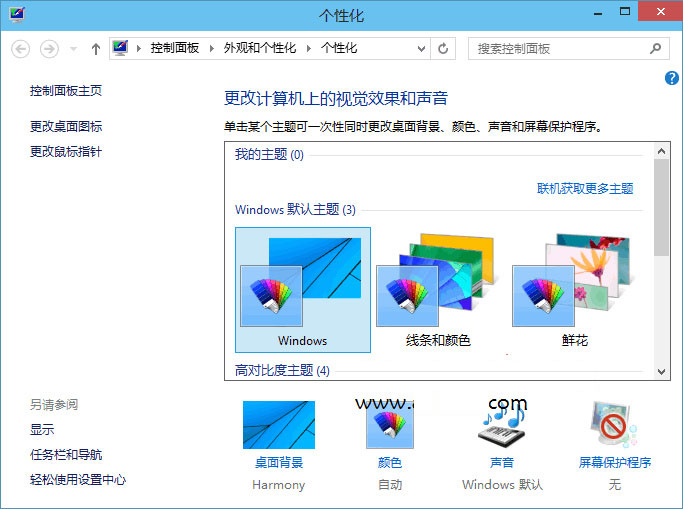This screenshot has height=509, width=683.
Task: Select the 线条和颜色 theme
Action: pyautogui.click(x=438, y=289)
